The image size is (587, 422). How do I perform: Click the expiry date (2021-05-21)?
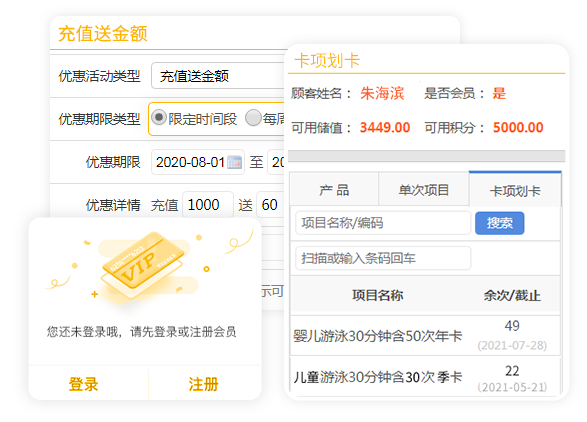[512, 387]
